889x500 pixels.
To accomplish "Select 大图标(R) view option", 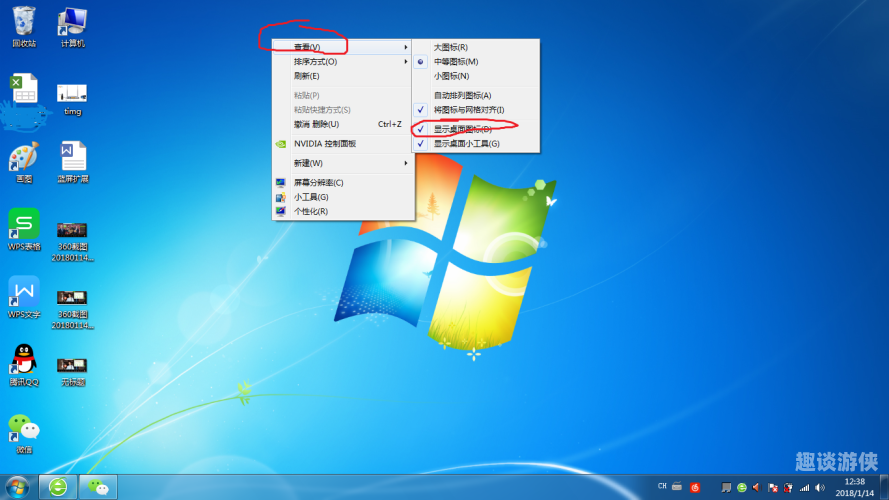I will (476, 47).
